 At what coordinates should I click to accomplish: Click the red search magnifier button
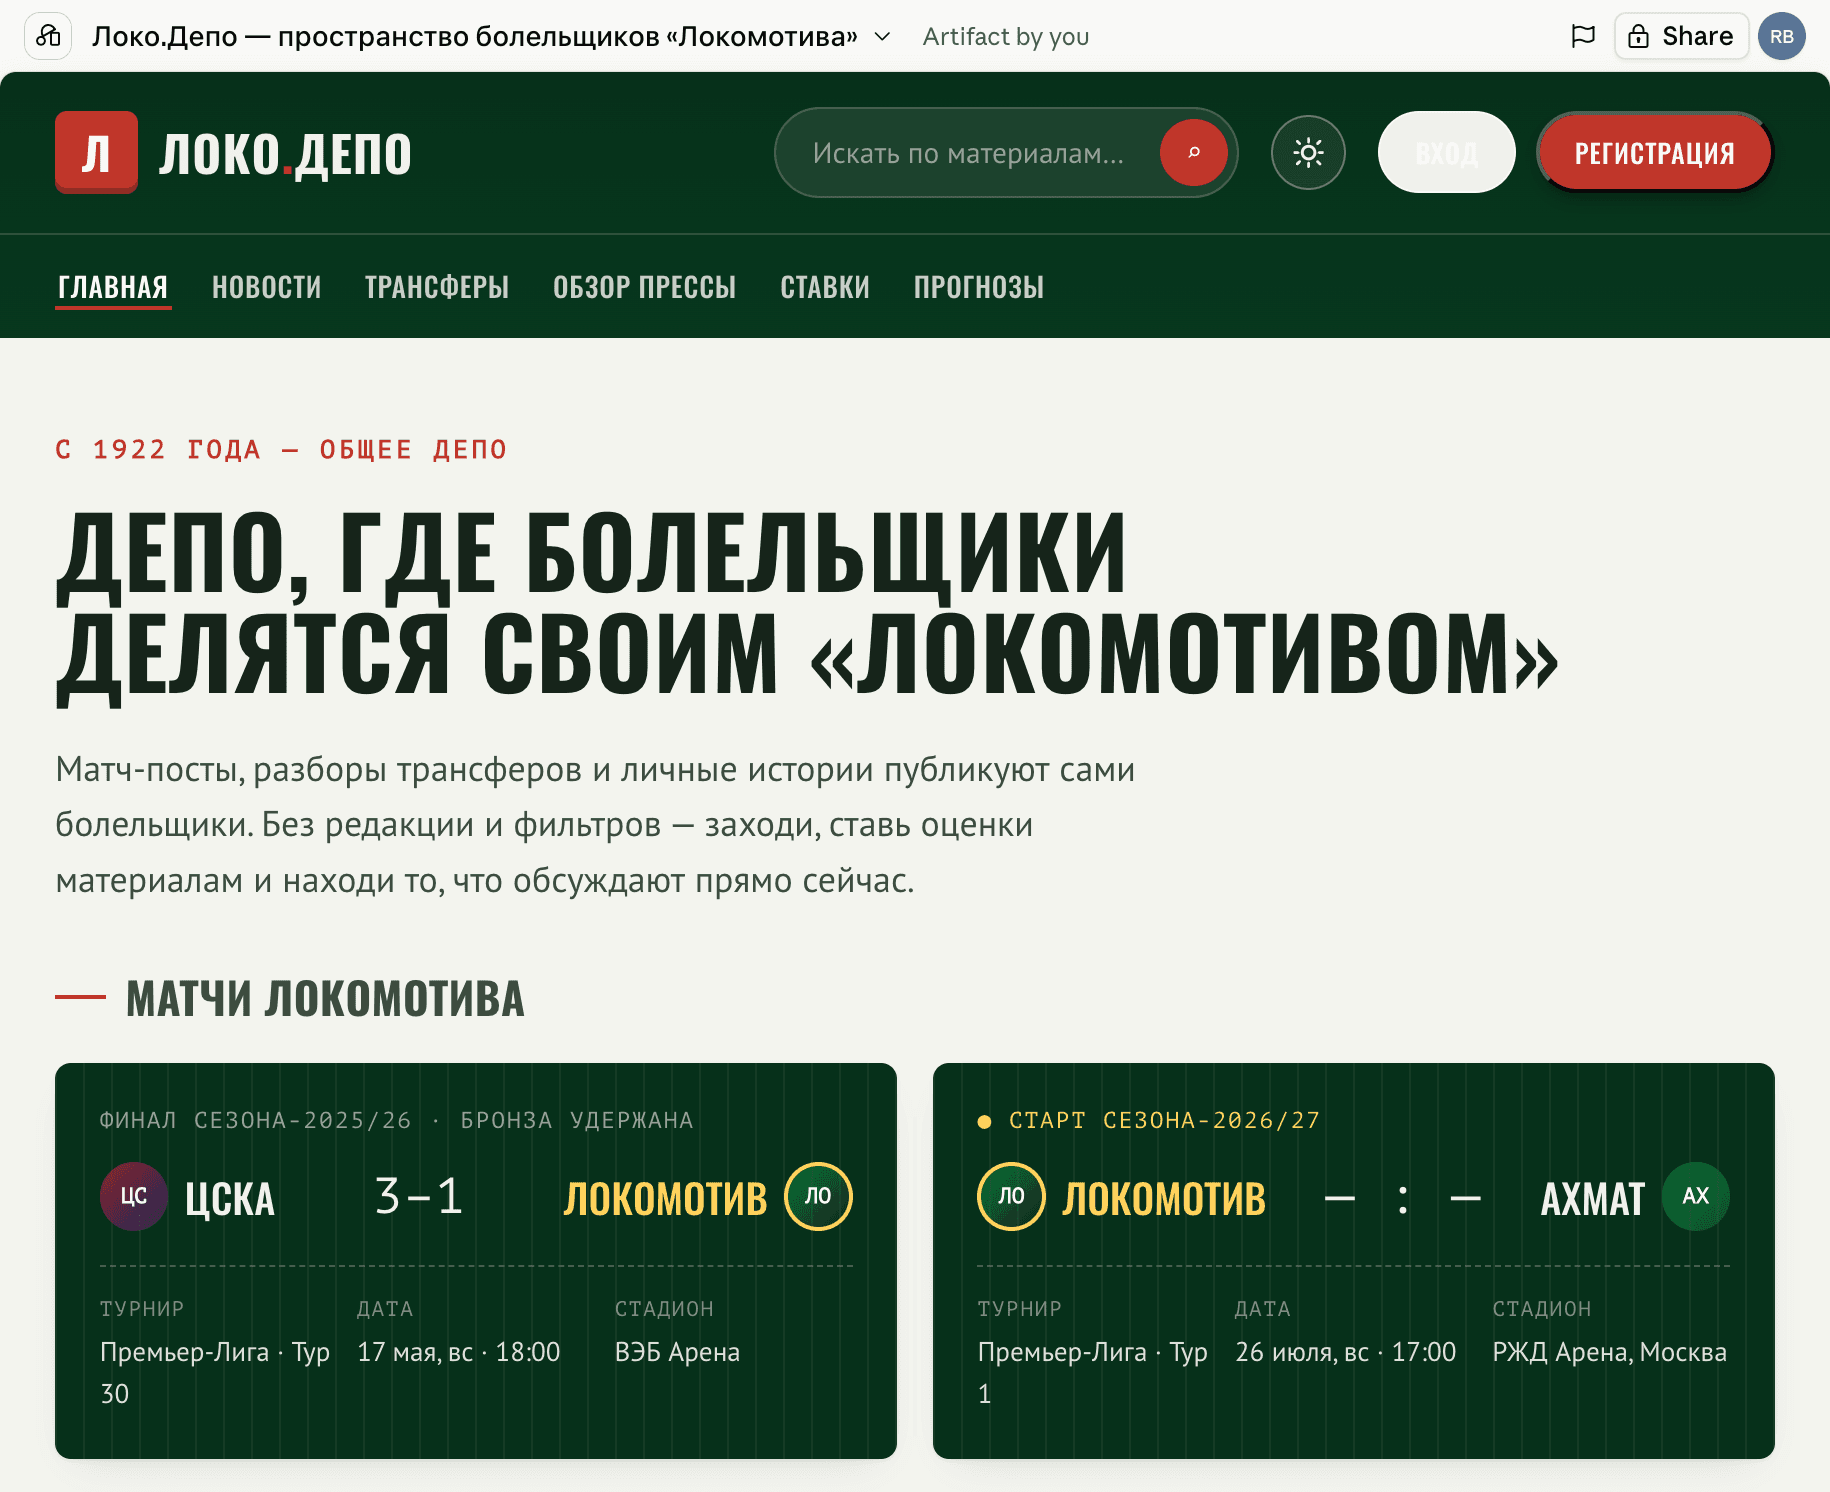tap(1193, 153)
